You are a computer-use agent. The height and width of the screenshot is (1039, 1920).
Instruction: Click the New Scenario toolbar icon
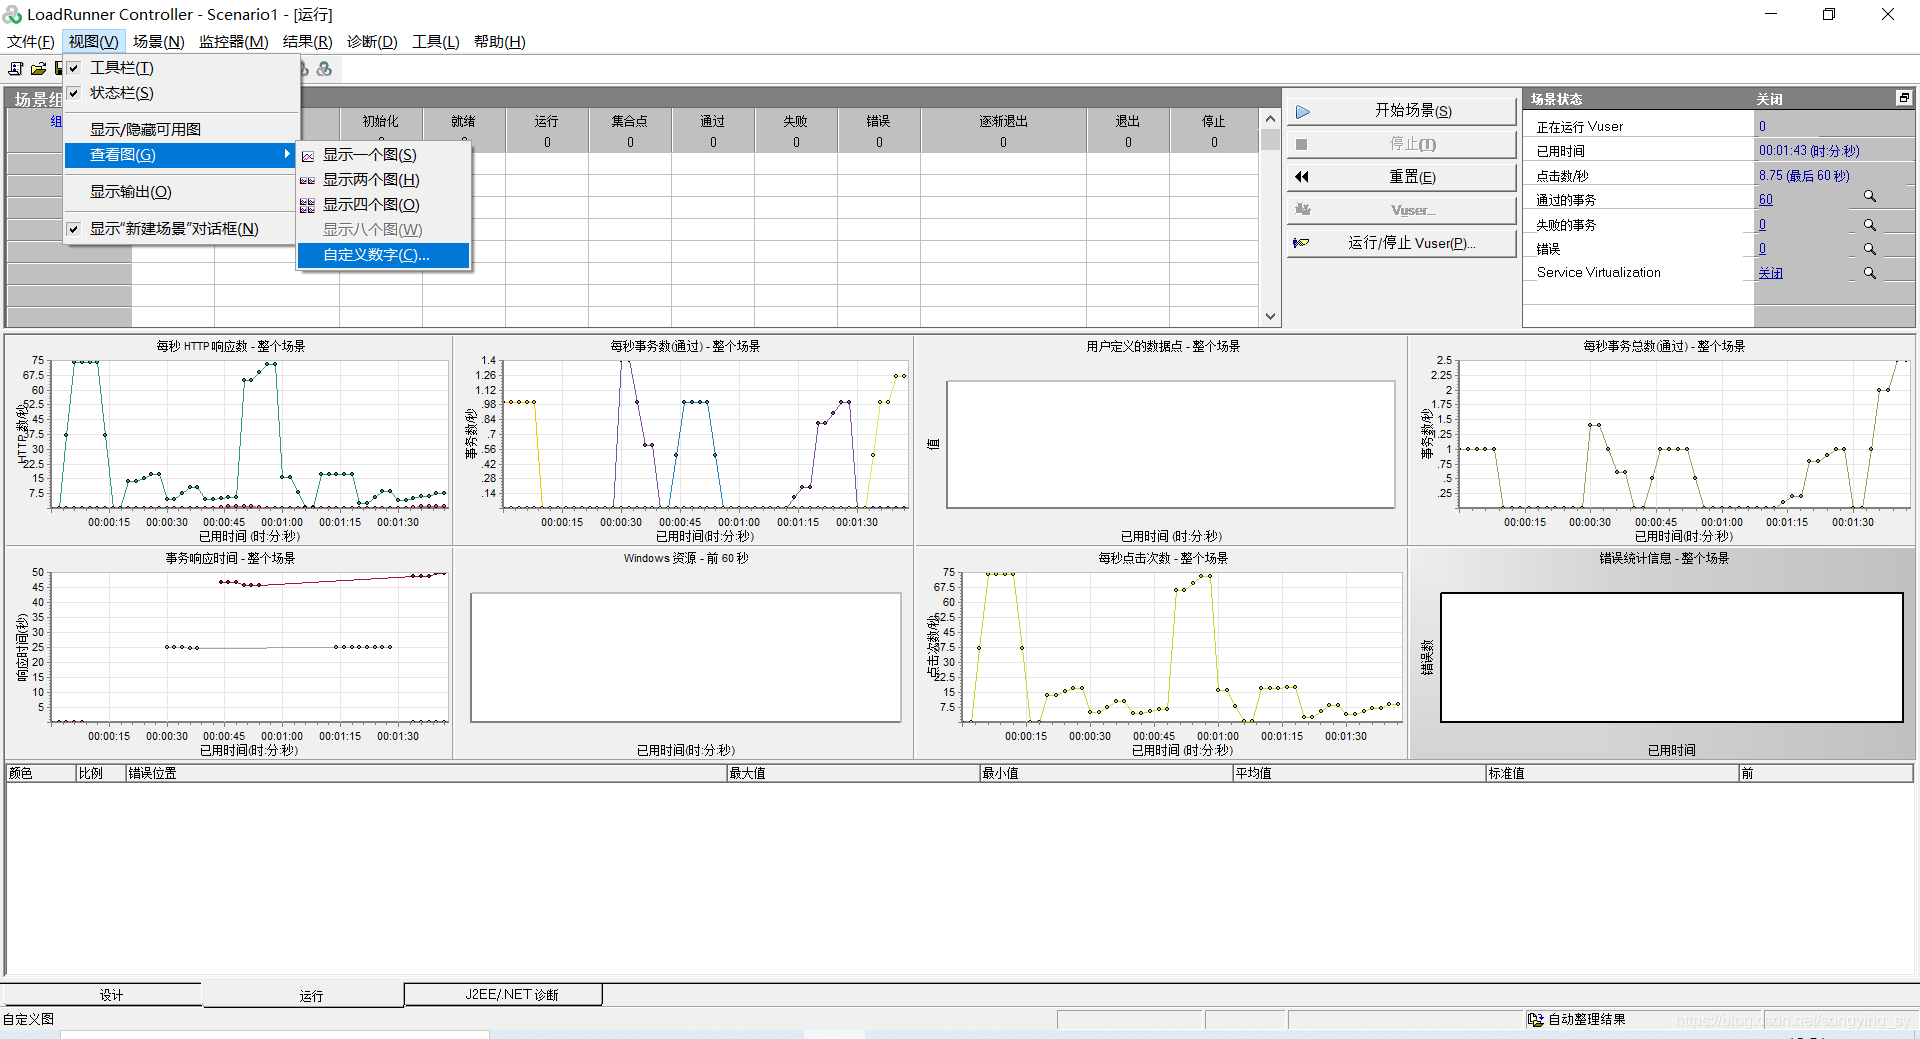coord(16,69)
